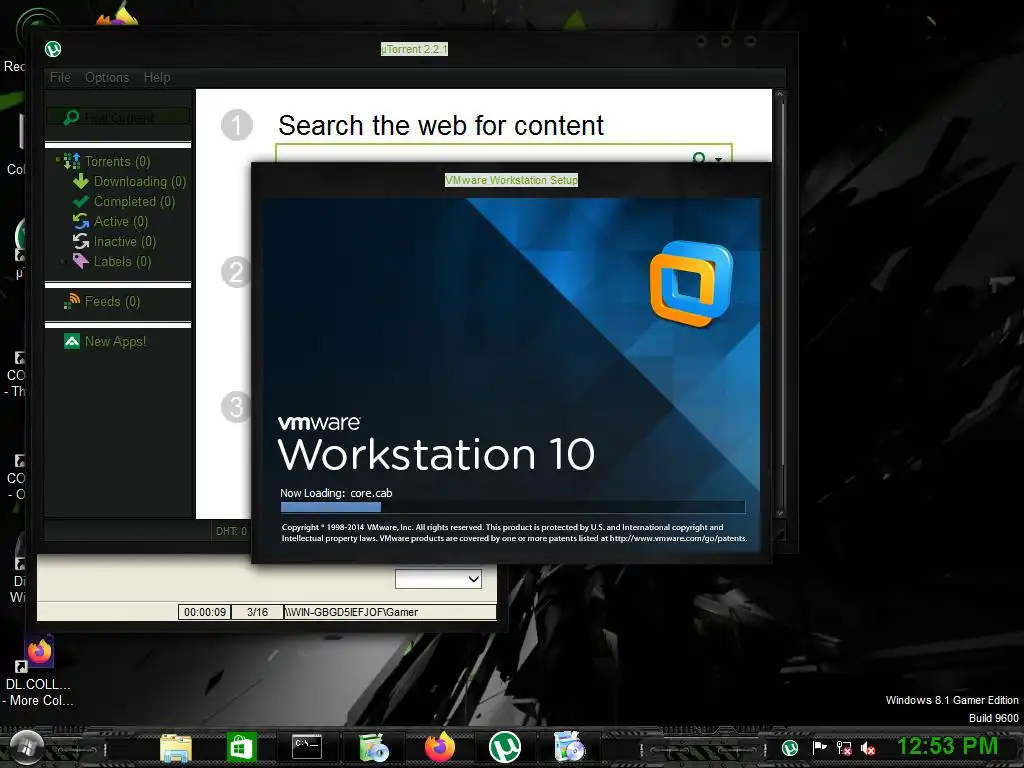Open the Help menu in uTorrent
The width and height of the screenshot is (1024, 768).
pyautogui.click(x=157, y=77)
